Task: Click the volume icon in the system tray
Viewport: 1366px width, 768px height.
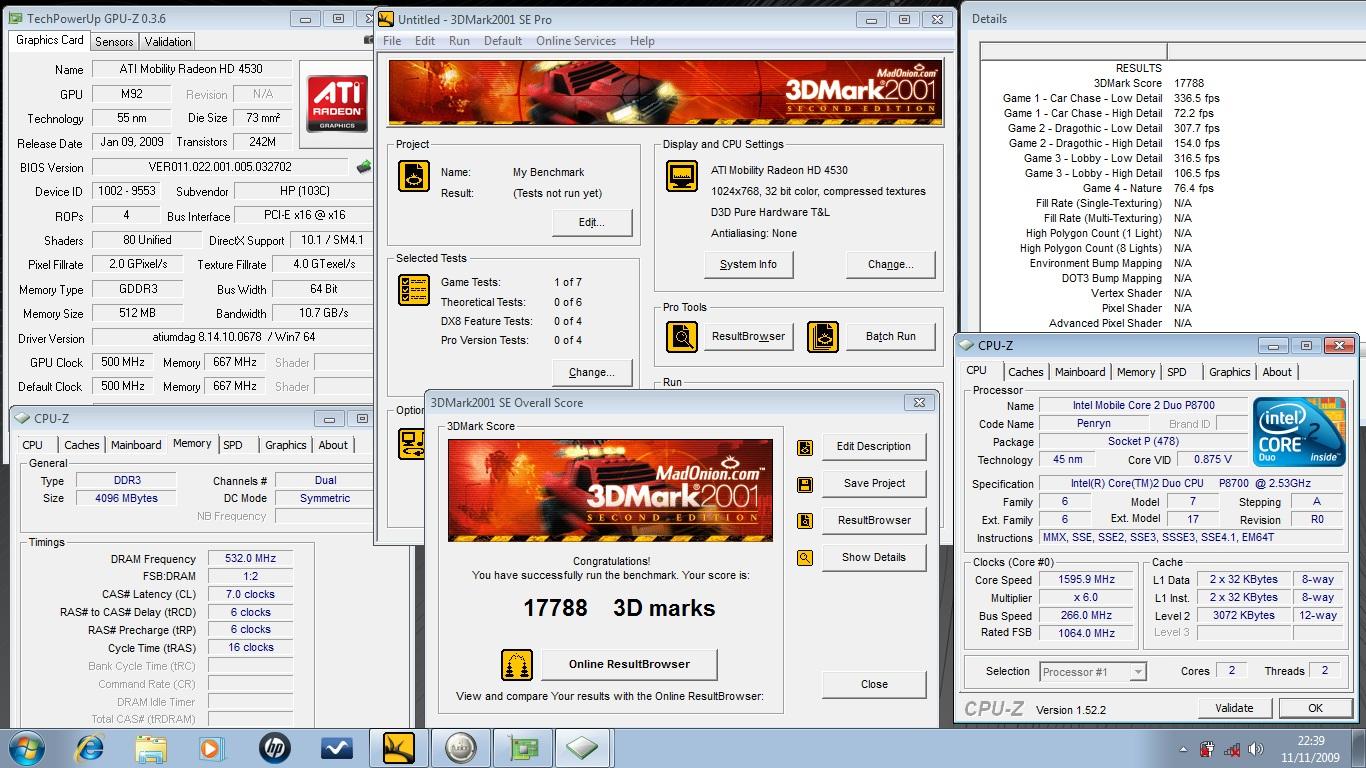Action: pos(1255,749)
